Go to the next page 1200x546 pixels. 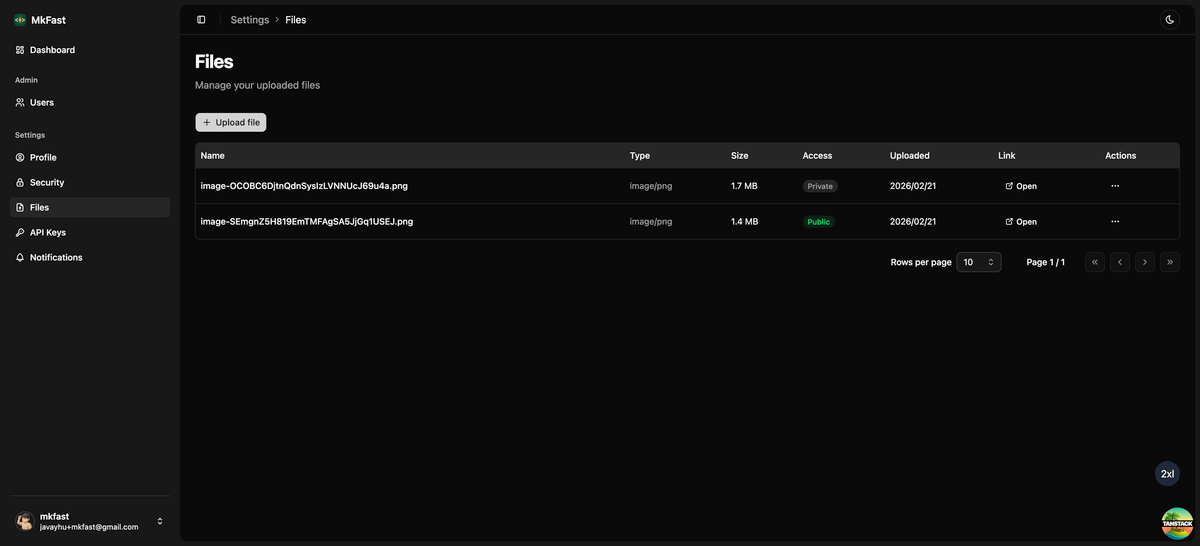(x=1145, y=262)
